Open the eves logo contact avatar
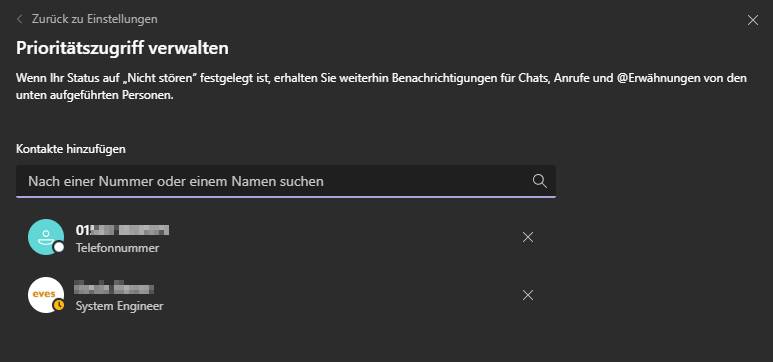This screenshot has width=773, height=362. 46,295
